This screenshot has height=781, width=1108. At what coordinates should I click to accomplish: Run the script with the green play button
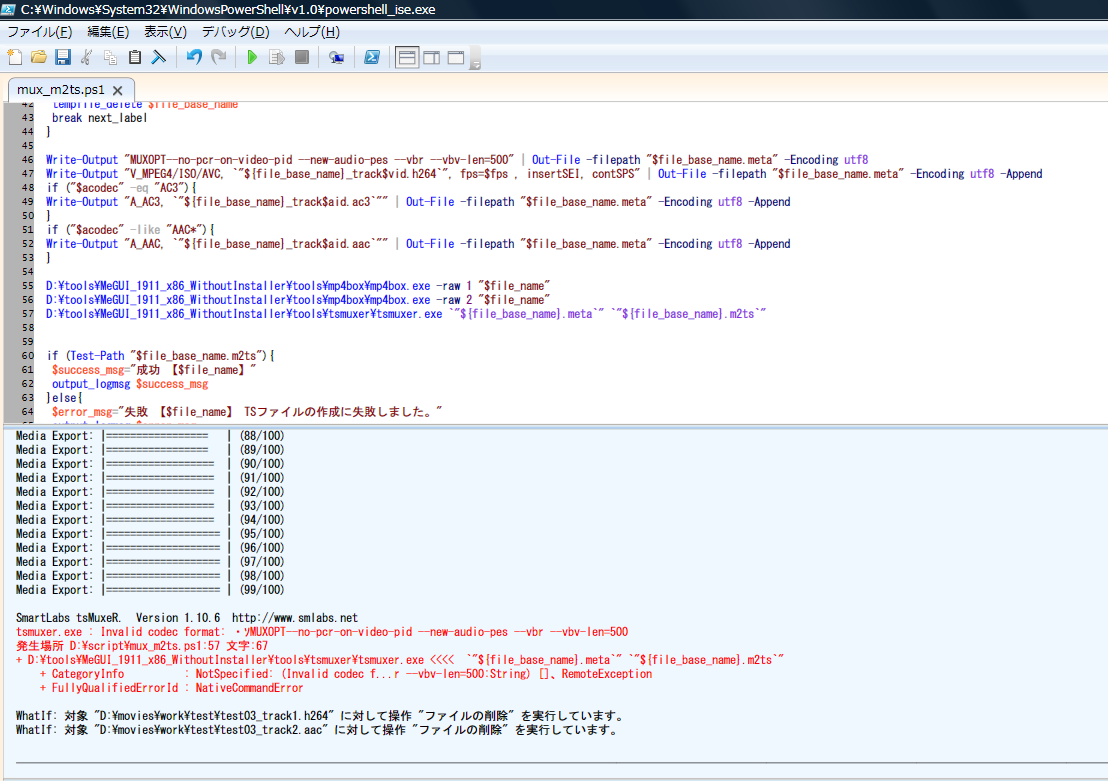click(x=252, y=57)
